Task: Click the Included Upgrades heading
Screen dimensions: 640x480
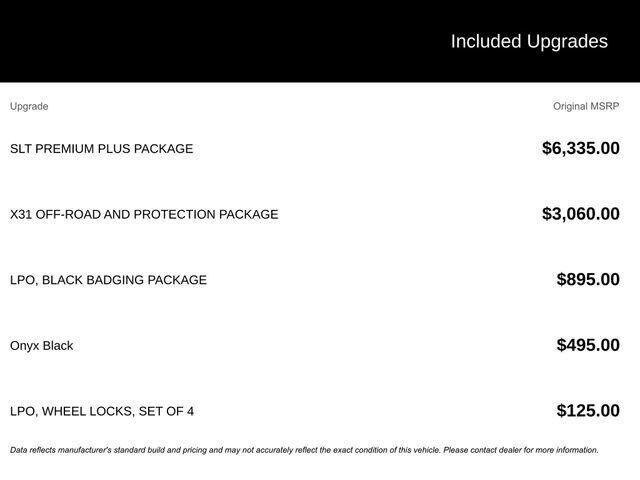Action: pyautogui.click(x=528, y=41)
